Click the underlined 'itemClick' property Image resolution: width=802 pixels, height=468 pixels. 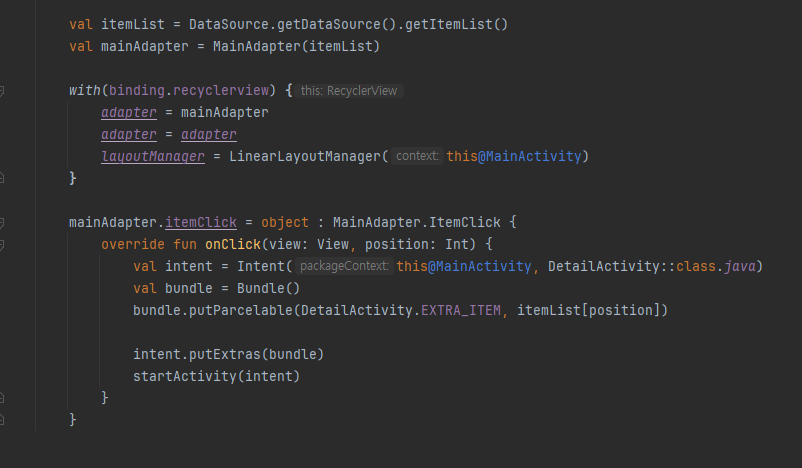point(201,222)
